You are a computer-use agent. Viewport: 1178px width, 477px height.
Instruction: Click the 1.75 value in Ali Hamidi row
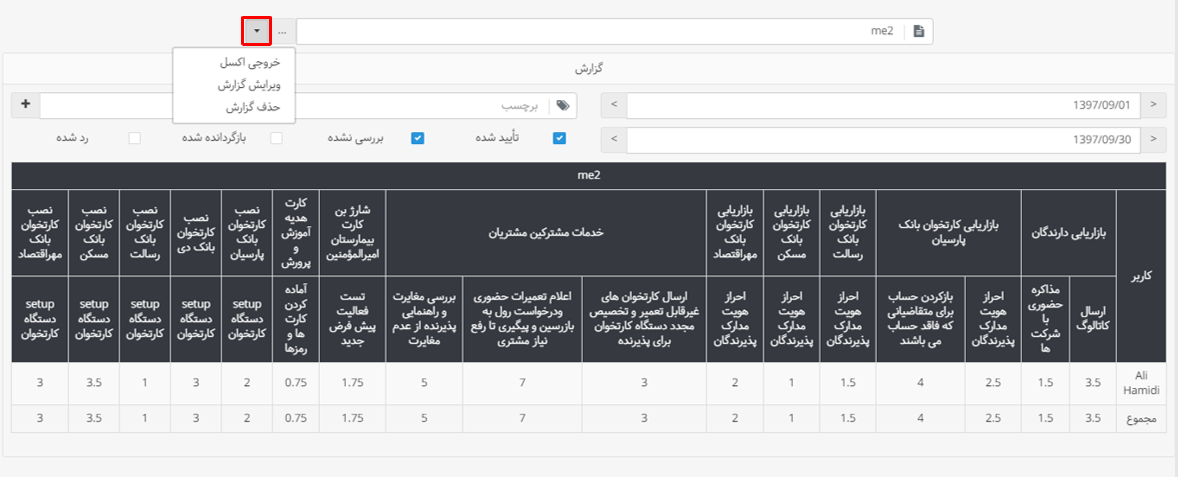point(352,383)
